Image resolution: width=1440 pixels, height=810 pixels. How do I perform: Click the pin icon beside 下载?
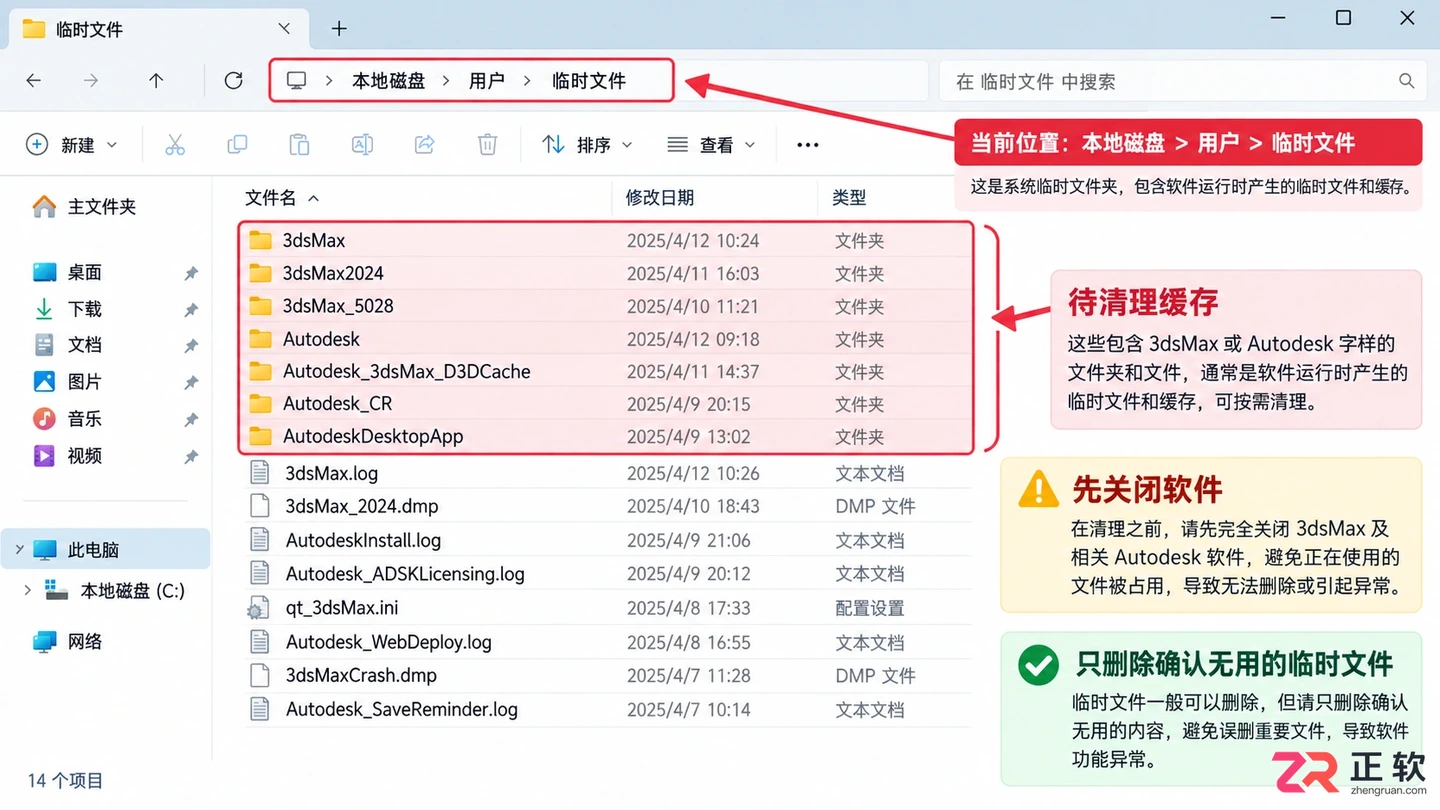(x=191, y=310)
